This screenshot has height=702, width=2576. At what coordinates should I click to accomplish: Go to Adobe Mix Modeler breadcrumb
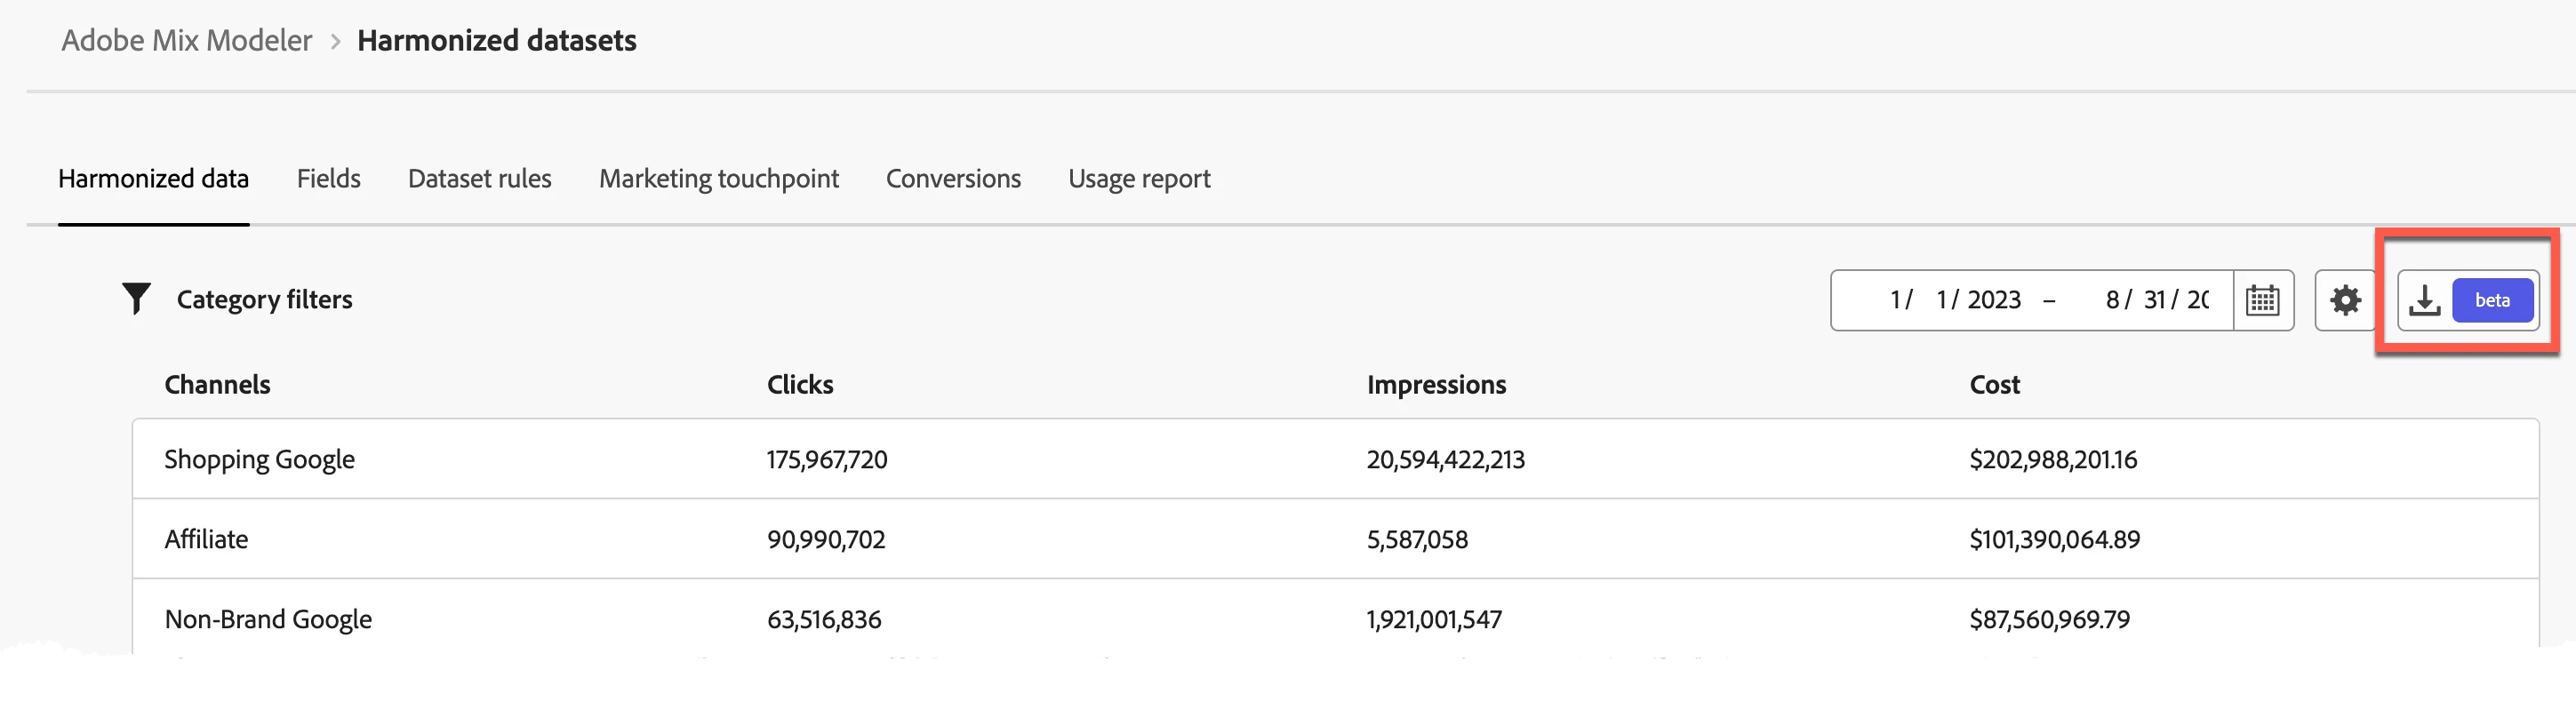click(x=187, y=40)
